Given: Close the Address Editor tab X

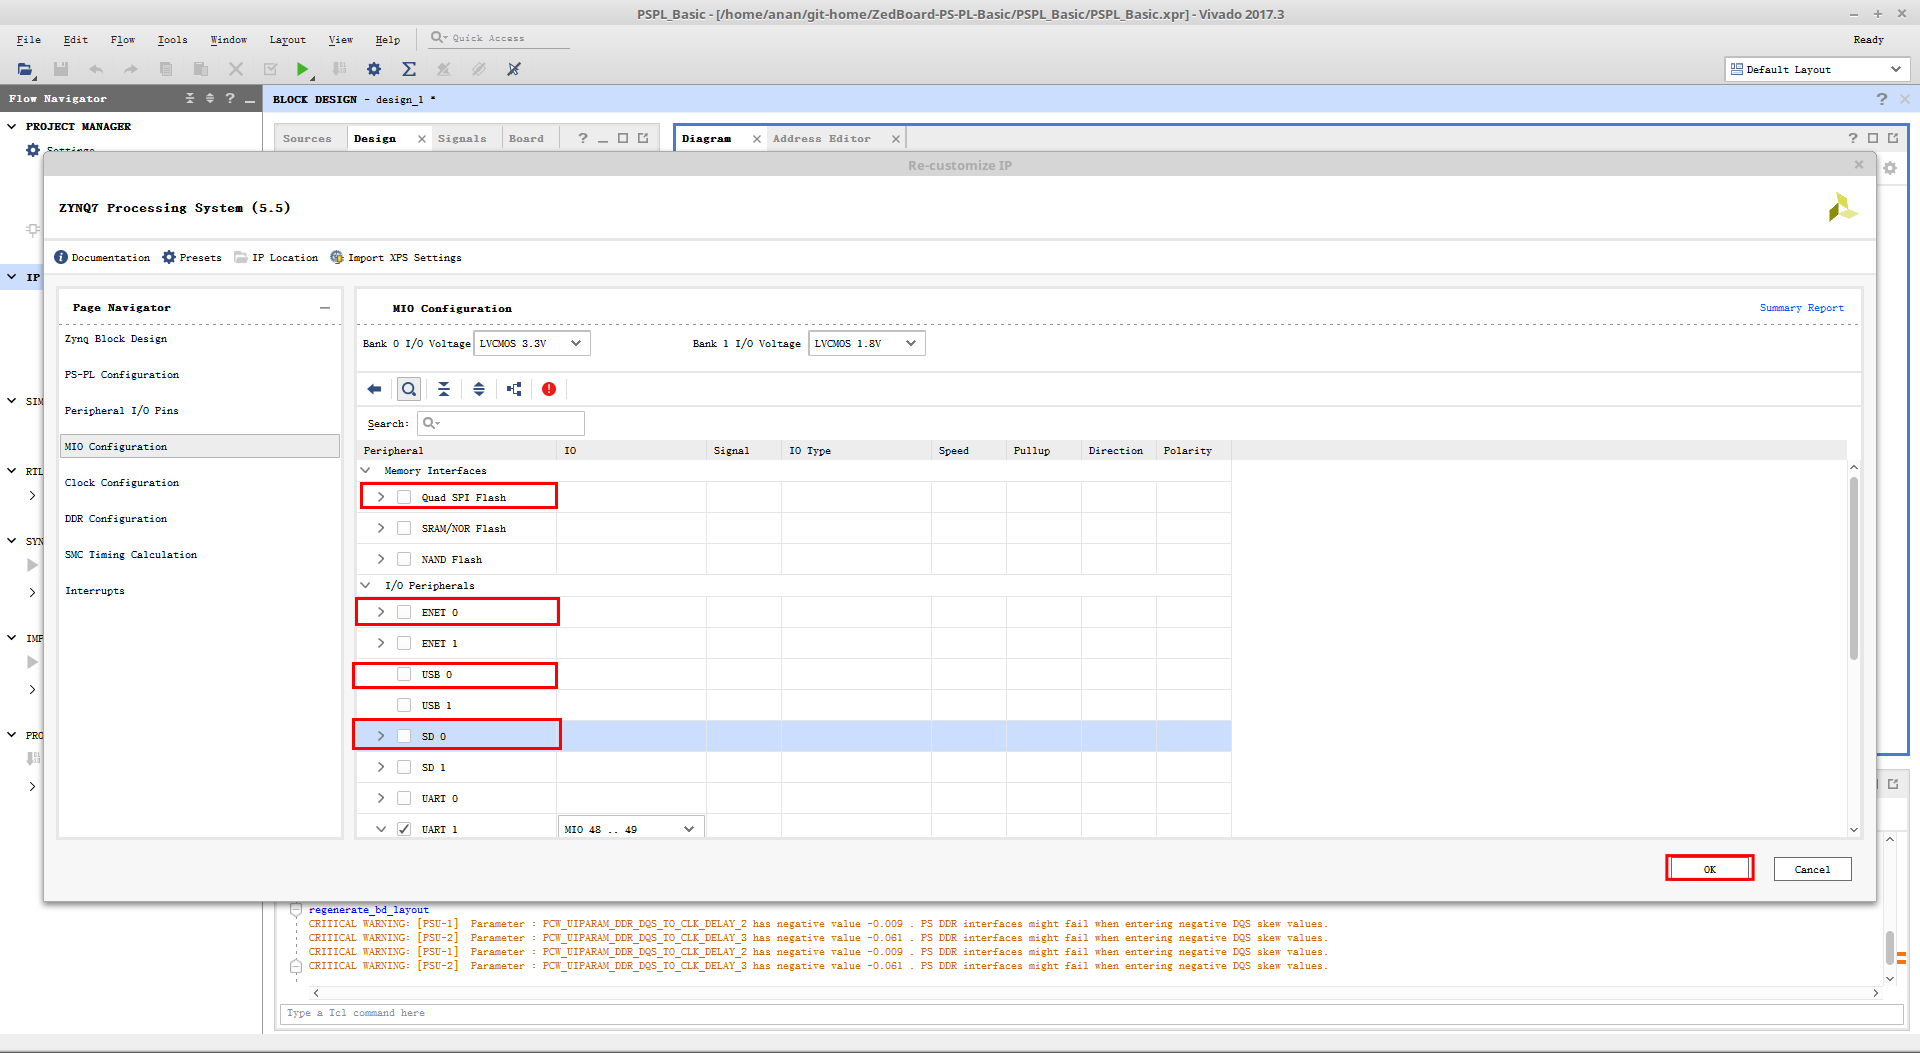Looking at the screenshot, I should point(896,139).
